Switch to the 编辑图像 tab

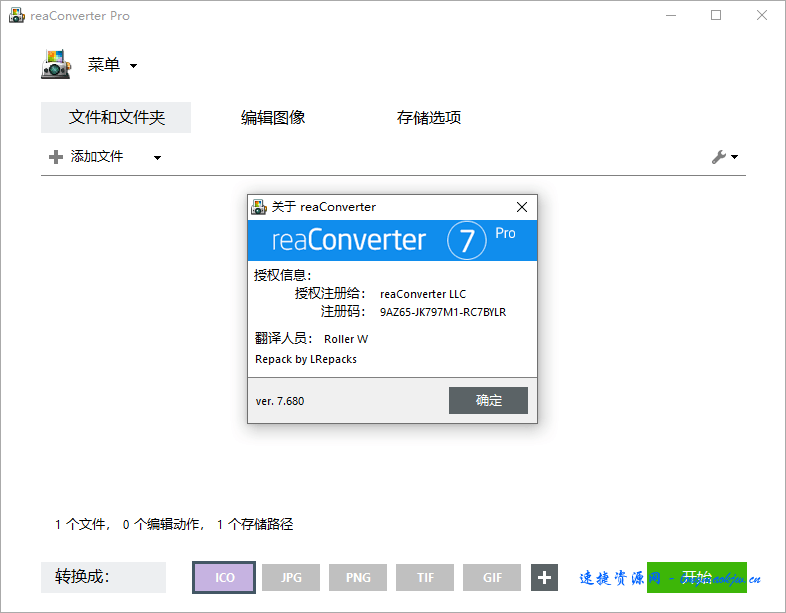coord(273,117)
